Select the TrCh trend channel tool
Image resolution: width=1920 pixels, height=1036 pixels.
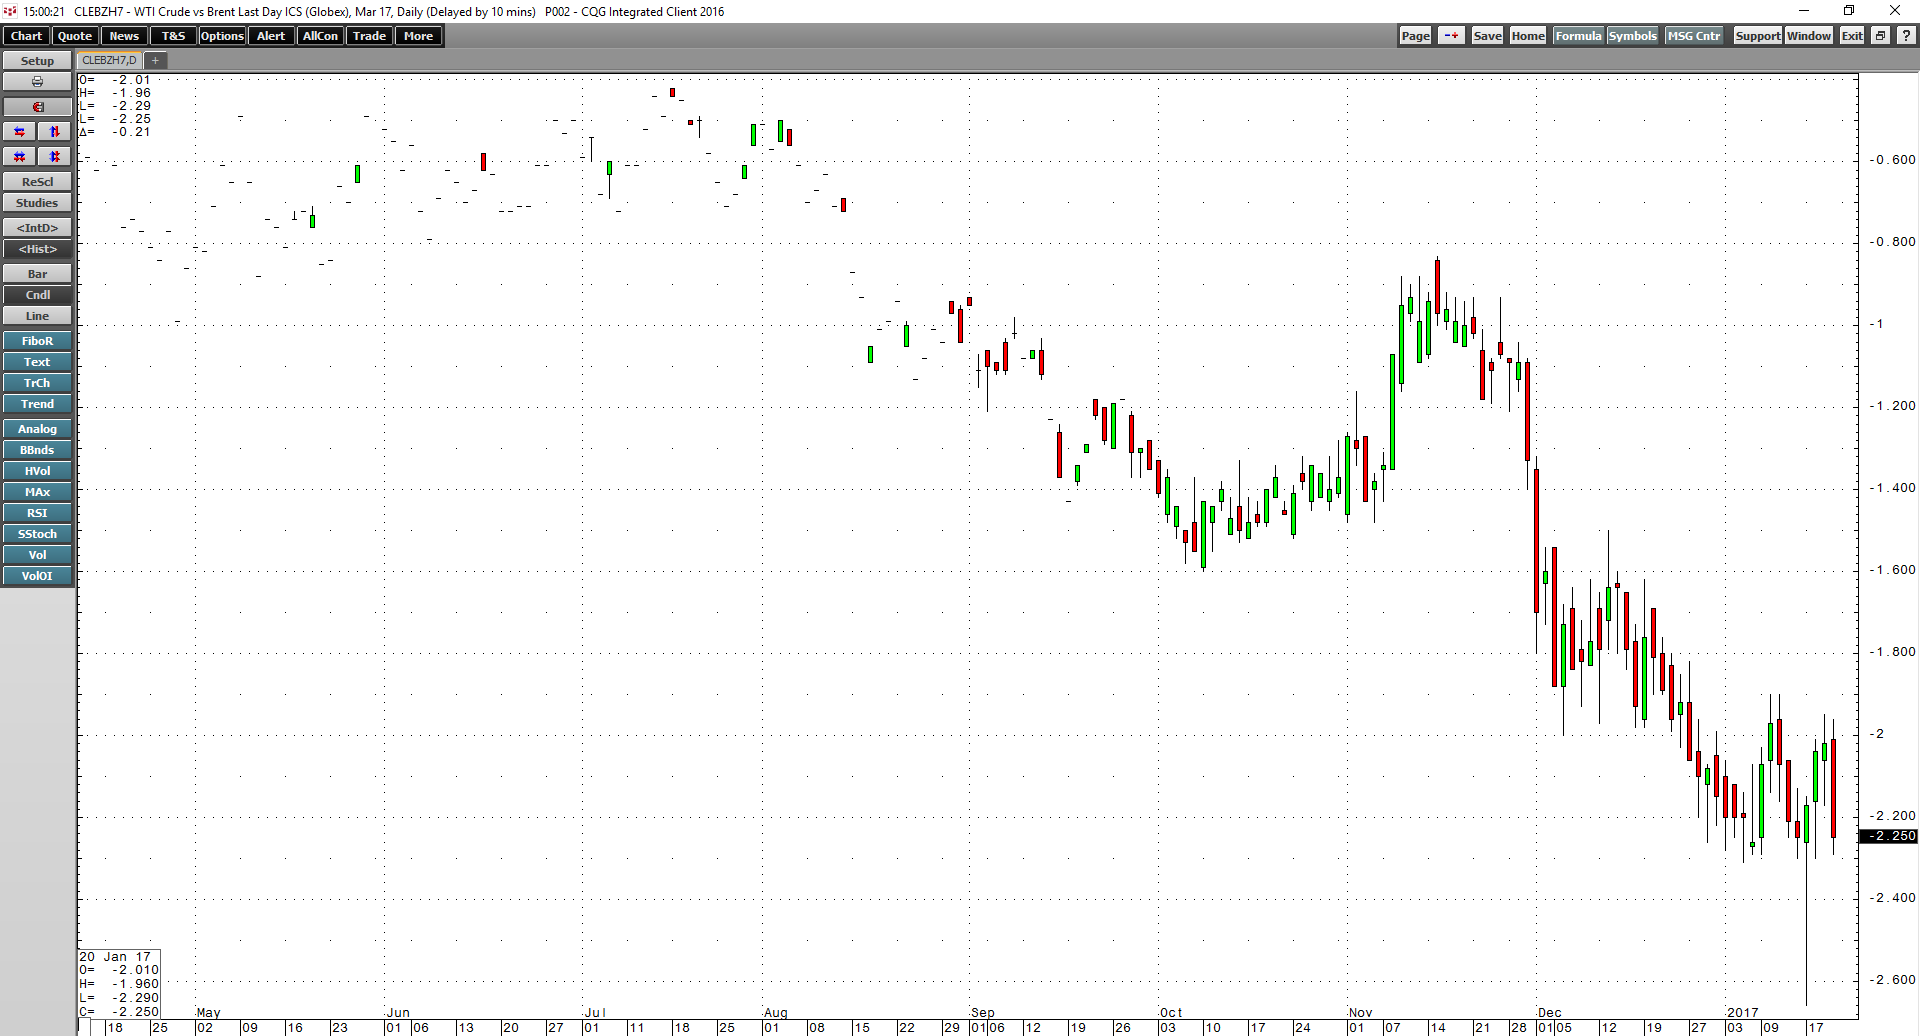pyautogui.click(x=37, y=383)
